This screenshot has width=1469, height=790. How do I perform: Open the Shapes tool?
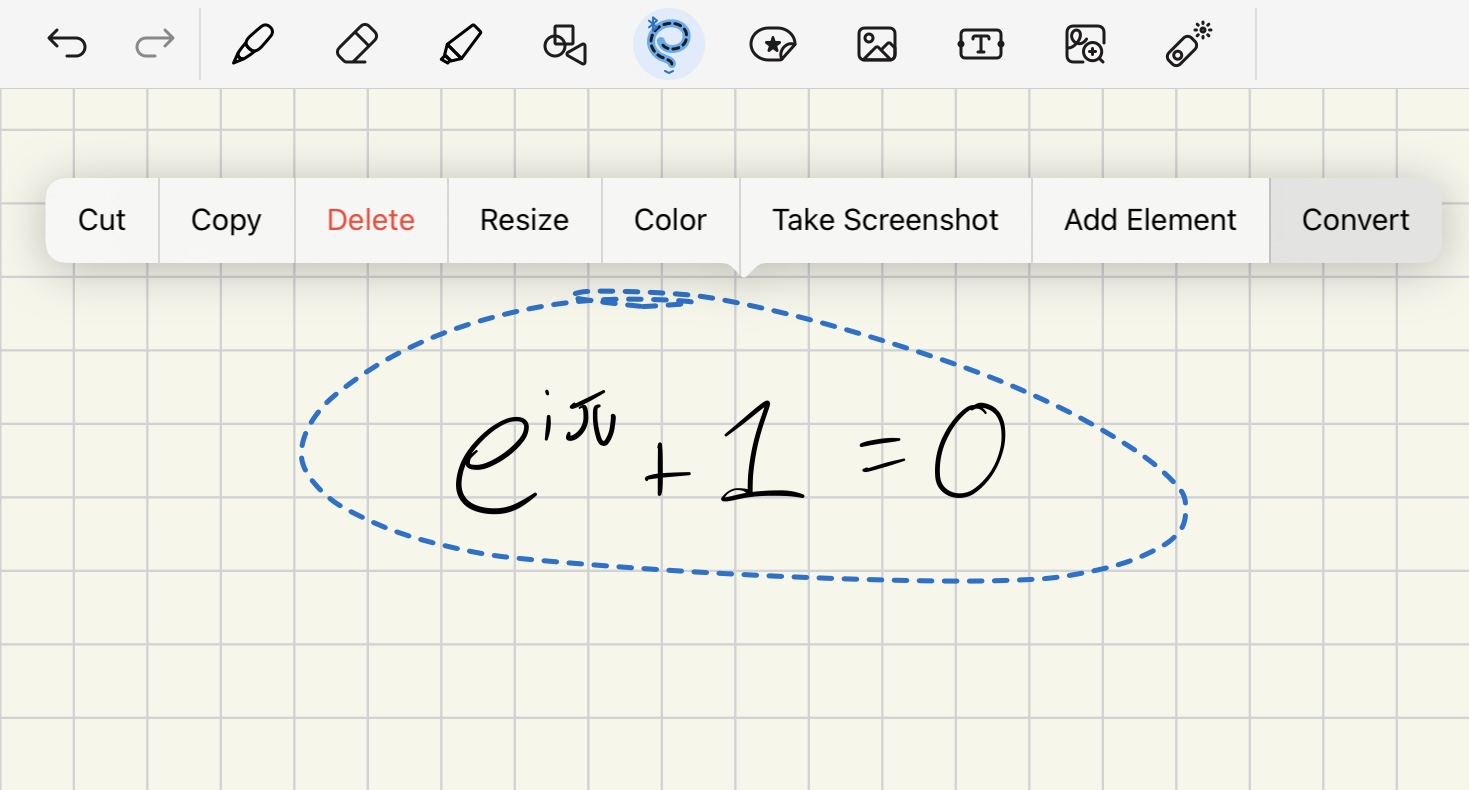click(565, 44)
